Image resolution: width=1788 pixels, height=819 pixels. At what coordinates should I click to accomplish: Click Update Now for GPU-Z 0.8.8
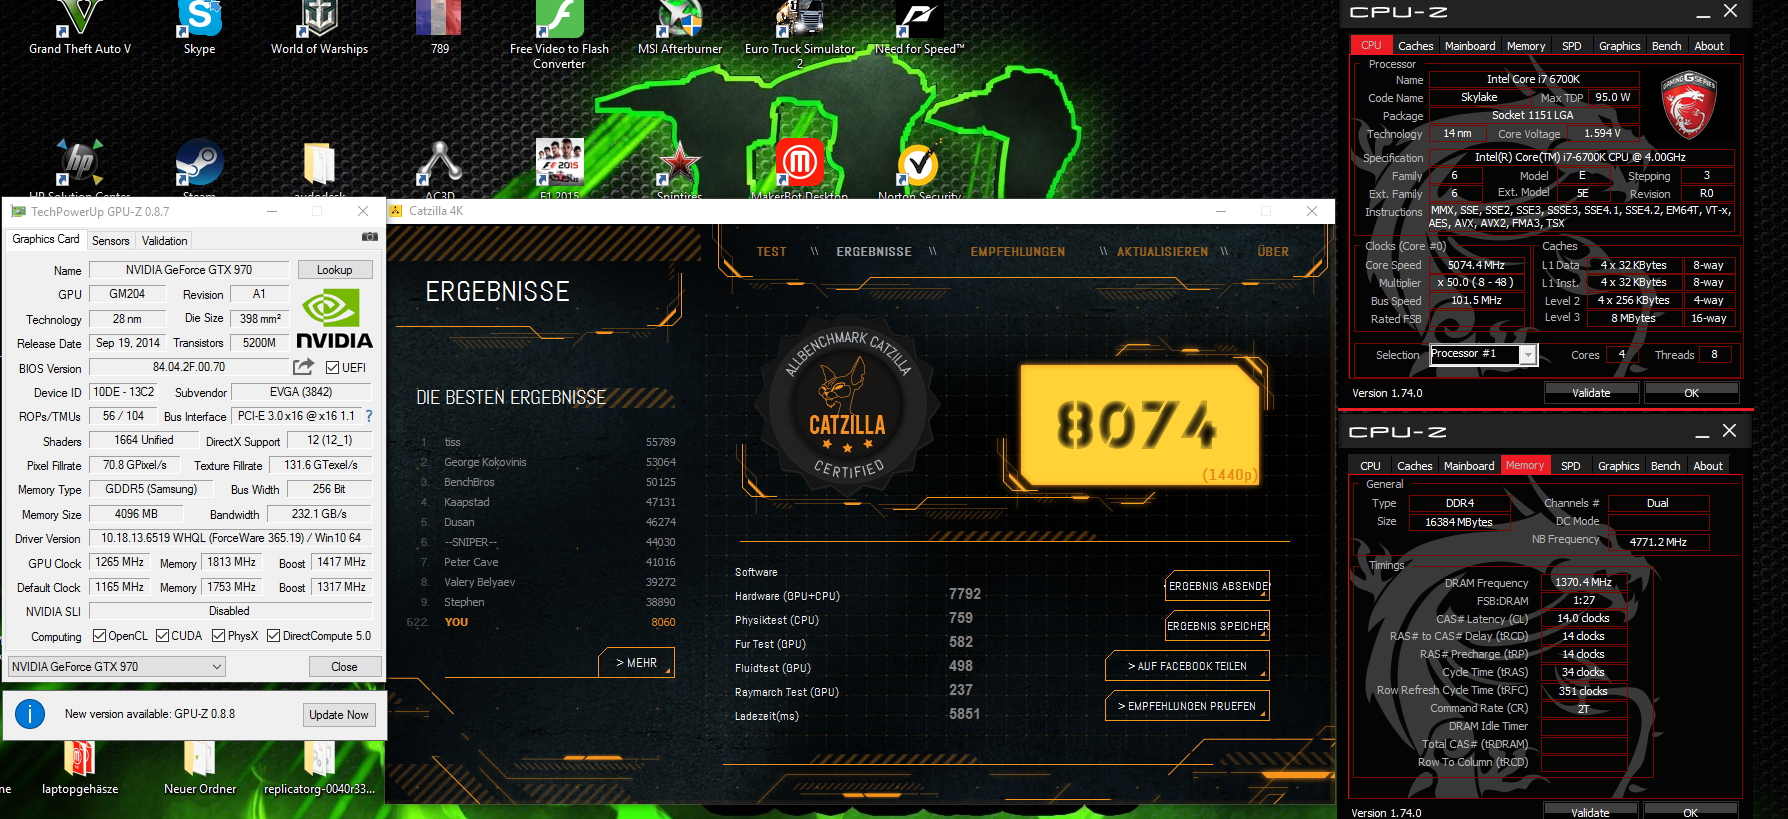339,715
